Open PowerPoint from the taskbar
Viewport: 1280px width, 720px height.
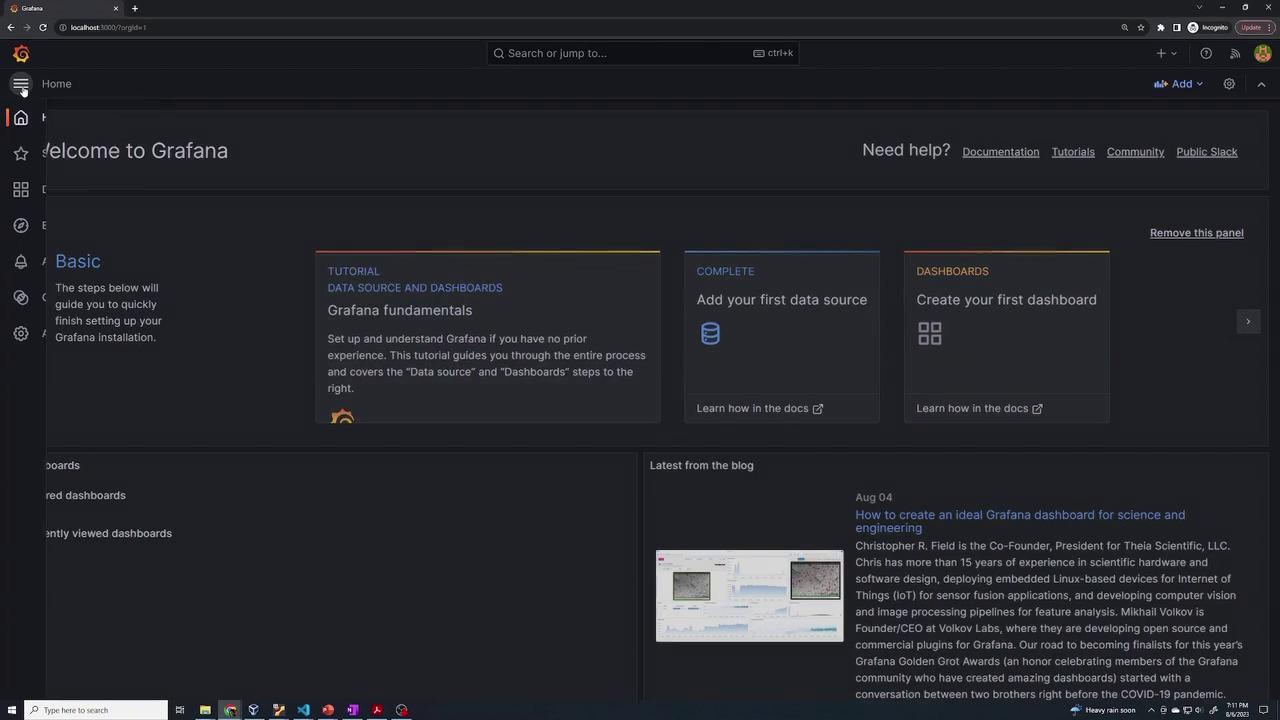(328, 710)
